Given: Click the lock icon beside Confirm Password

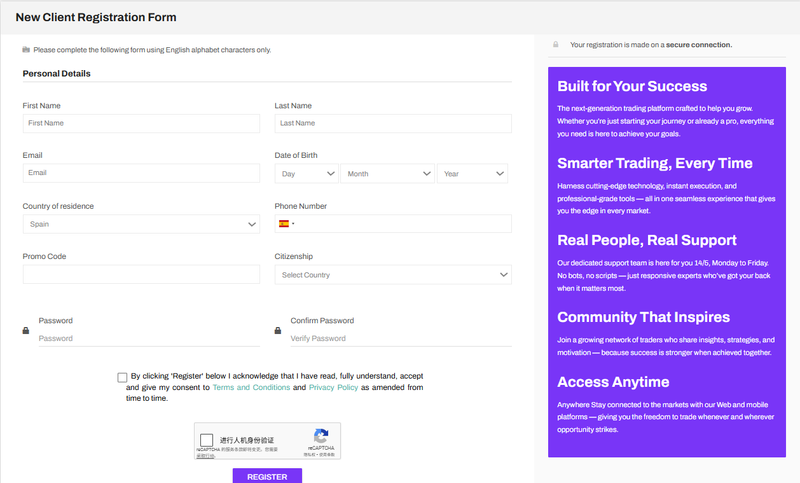Looking at the screenshot, I should click(278, 331).
